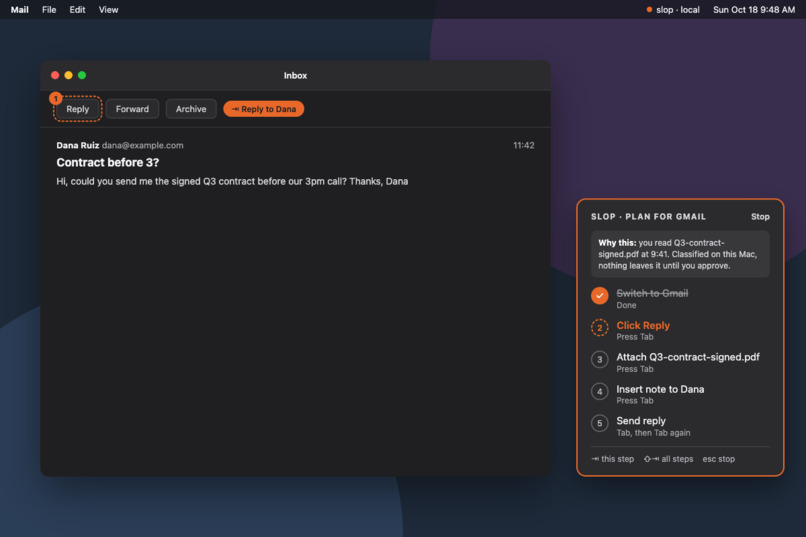806x537 pixels.
Task: Close the Inbox window with red button
Action: [55, 75]
